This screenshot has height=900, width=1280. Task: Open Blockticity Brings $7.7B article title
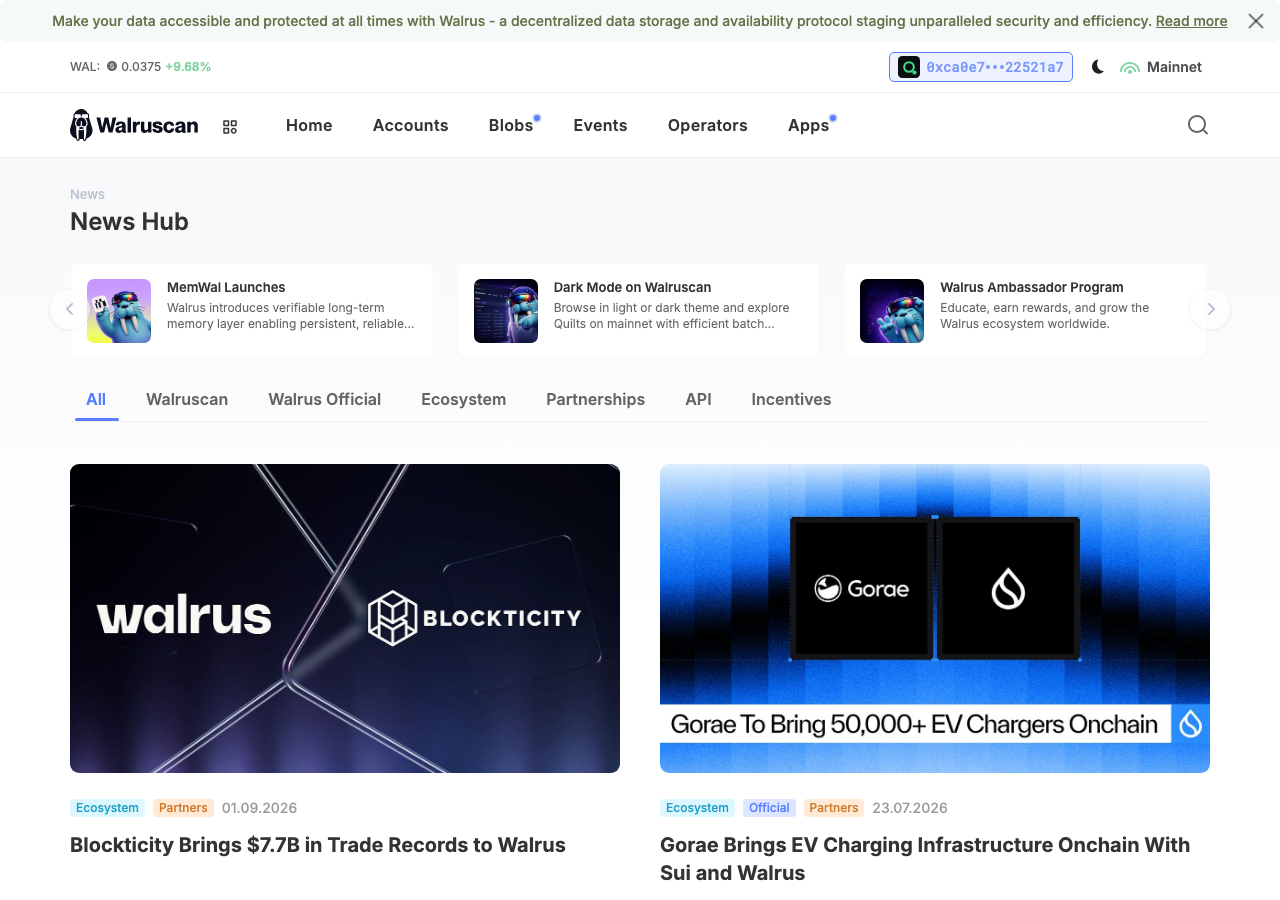coord(318,845)
